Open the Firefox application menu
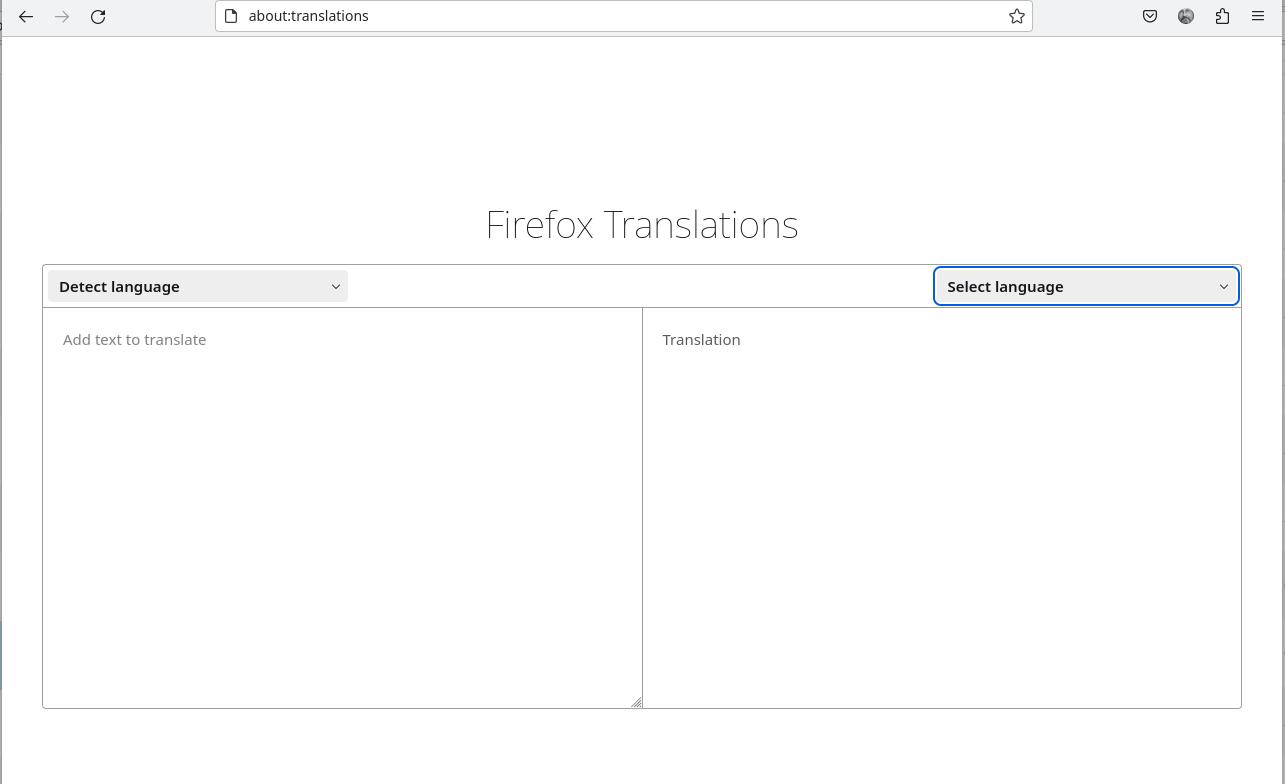Image resolution: width=1285 pixels, height=784 pixels. pyautogui.click(x=1258, y=16)
